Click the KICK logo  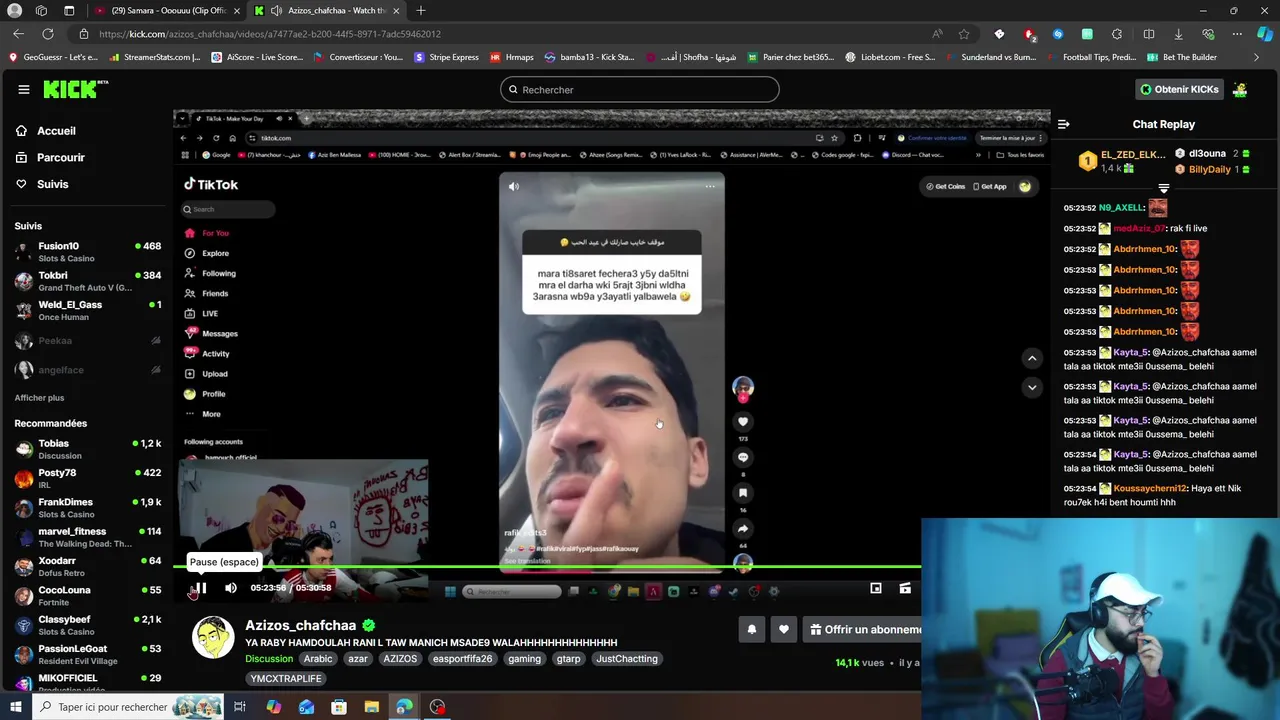click(75, 89)
